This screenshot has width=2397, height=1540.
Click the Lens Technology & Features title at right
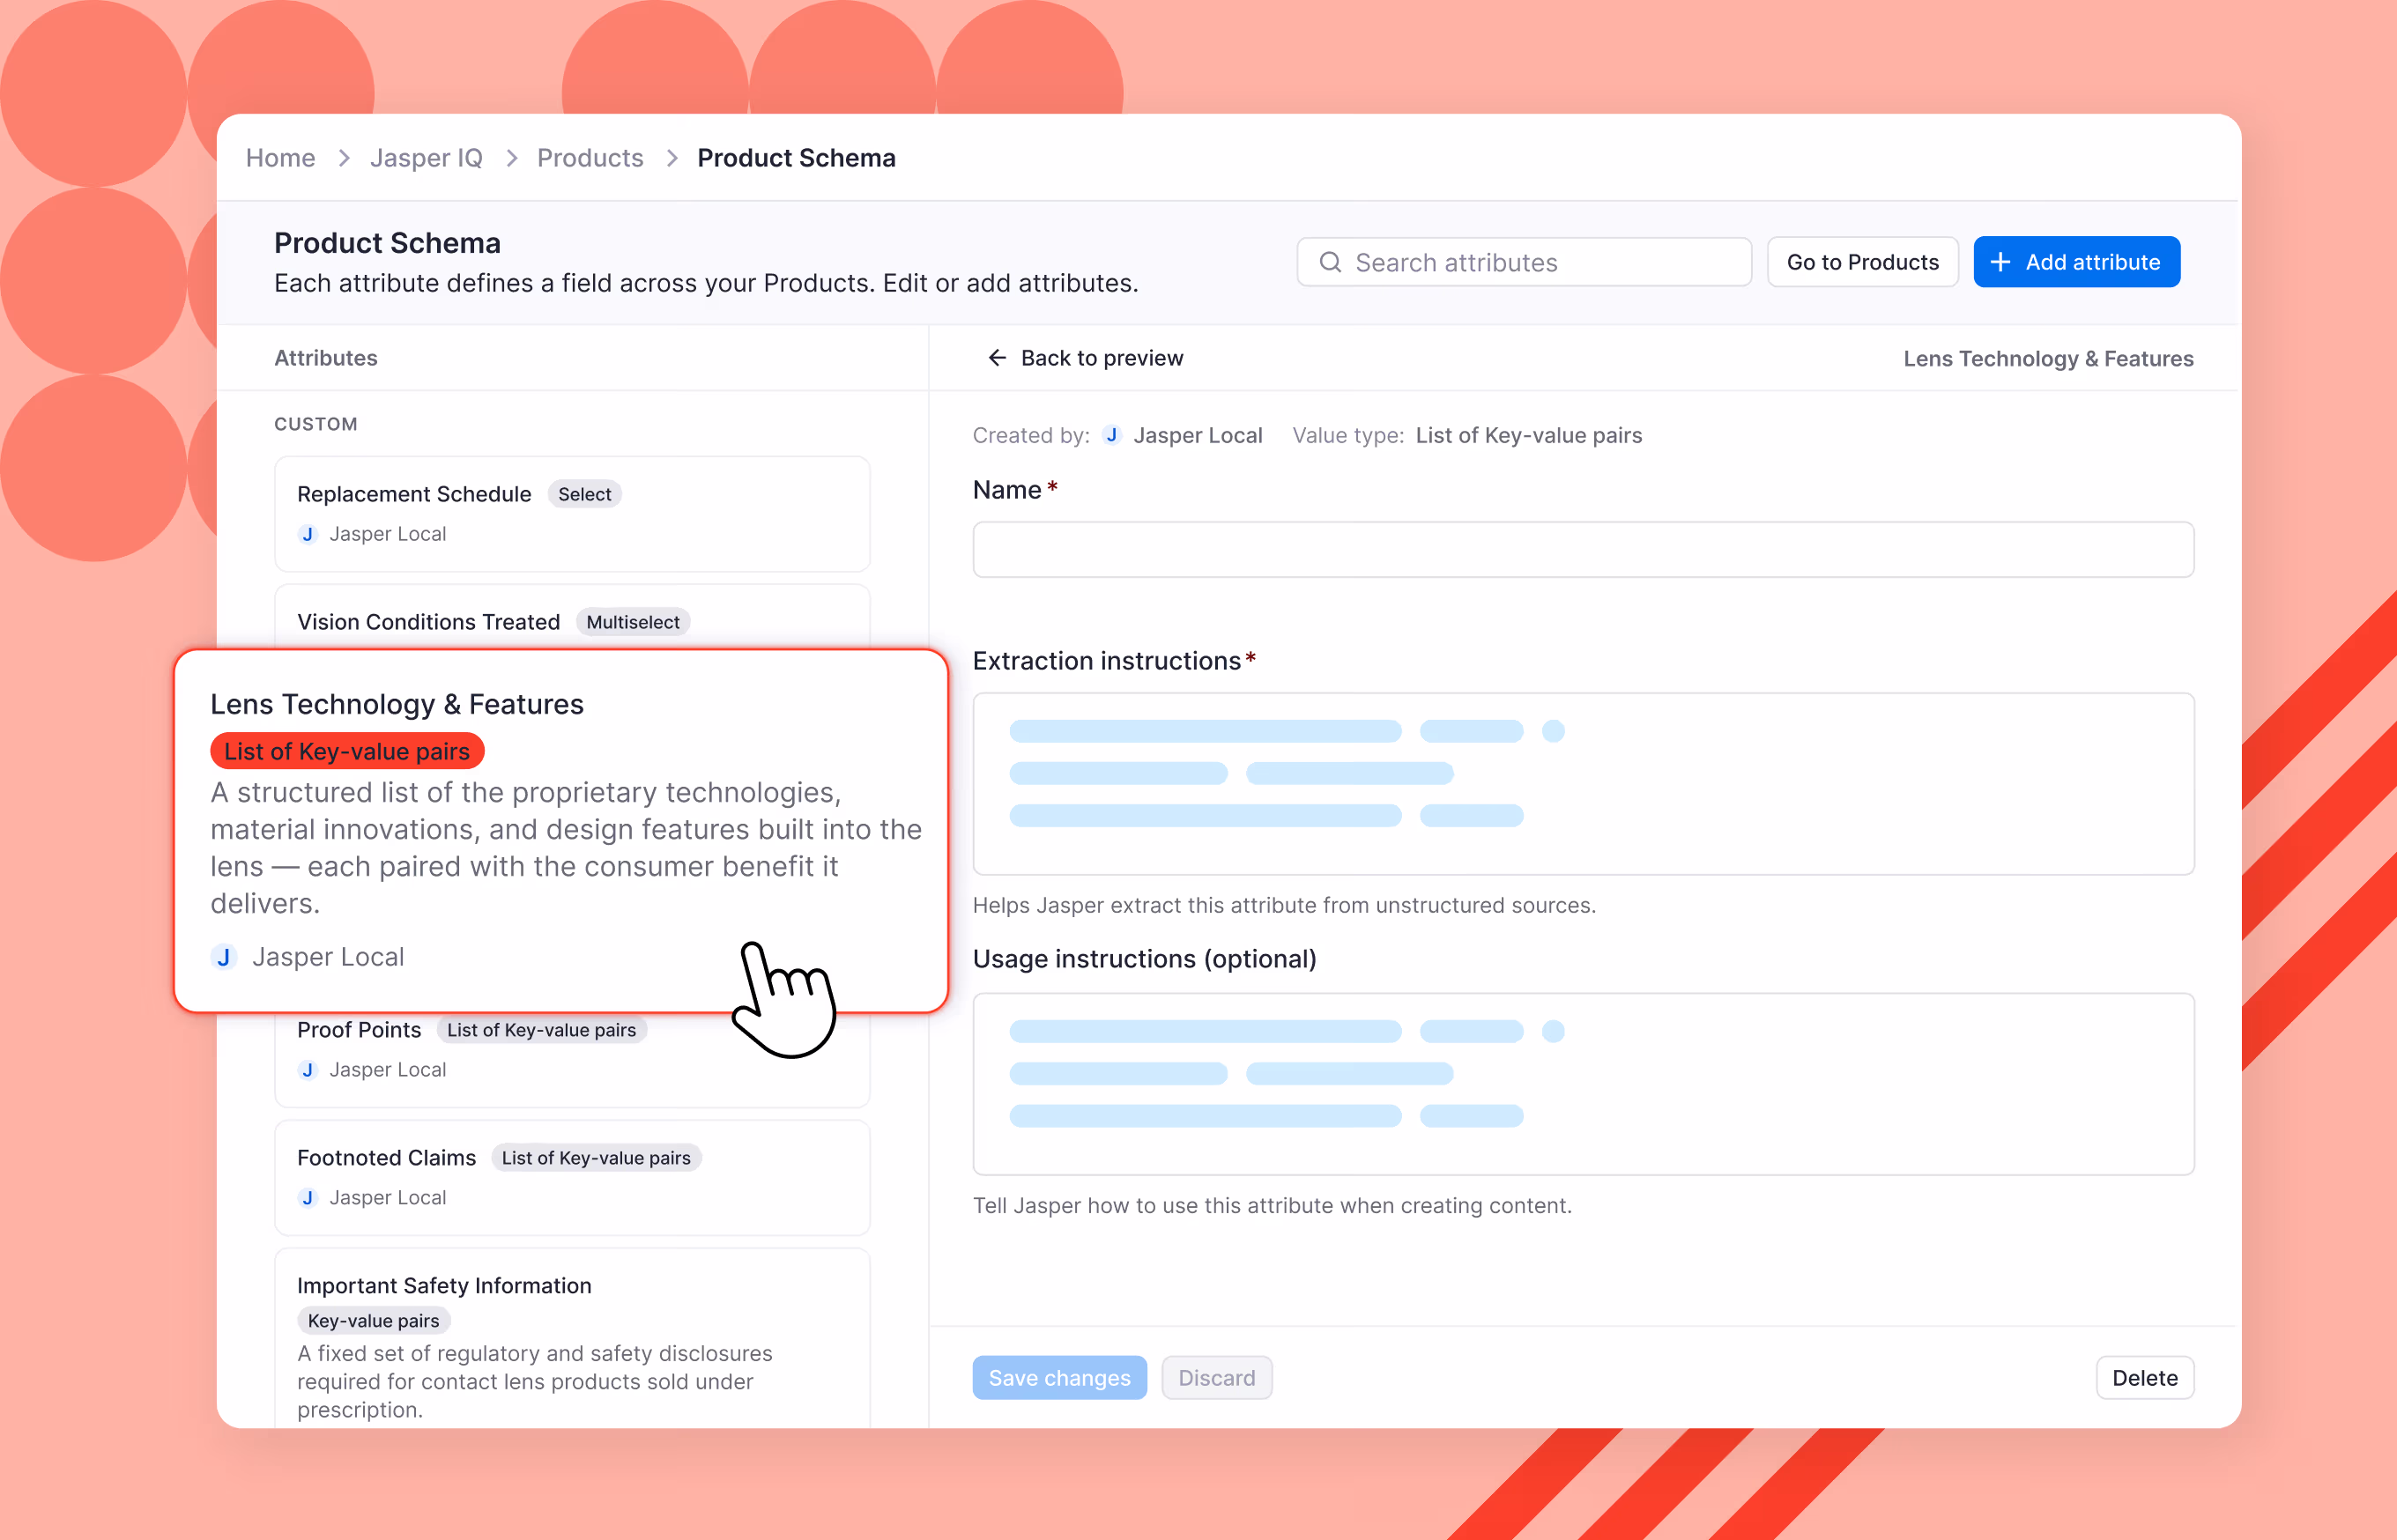point(2048,358)
